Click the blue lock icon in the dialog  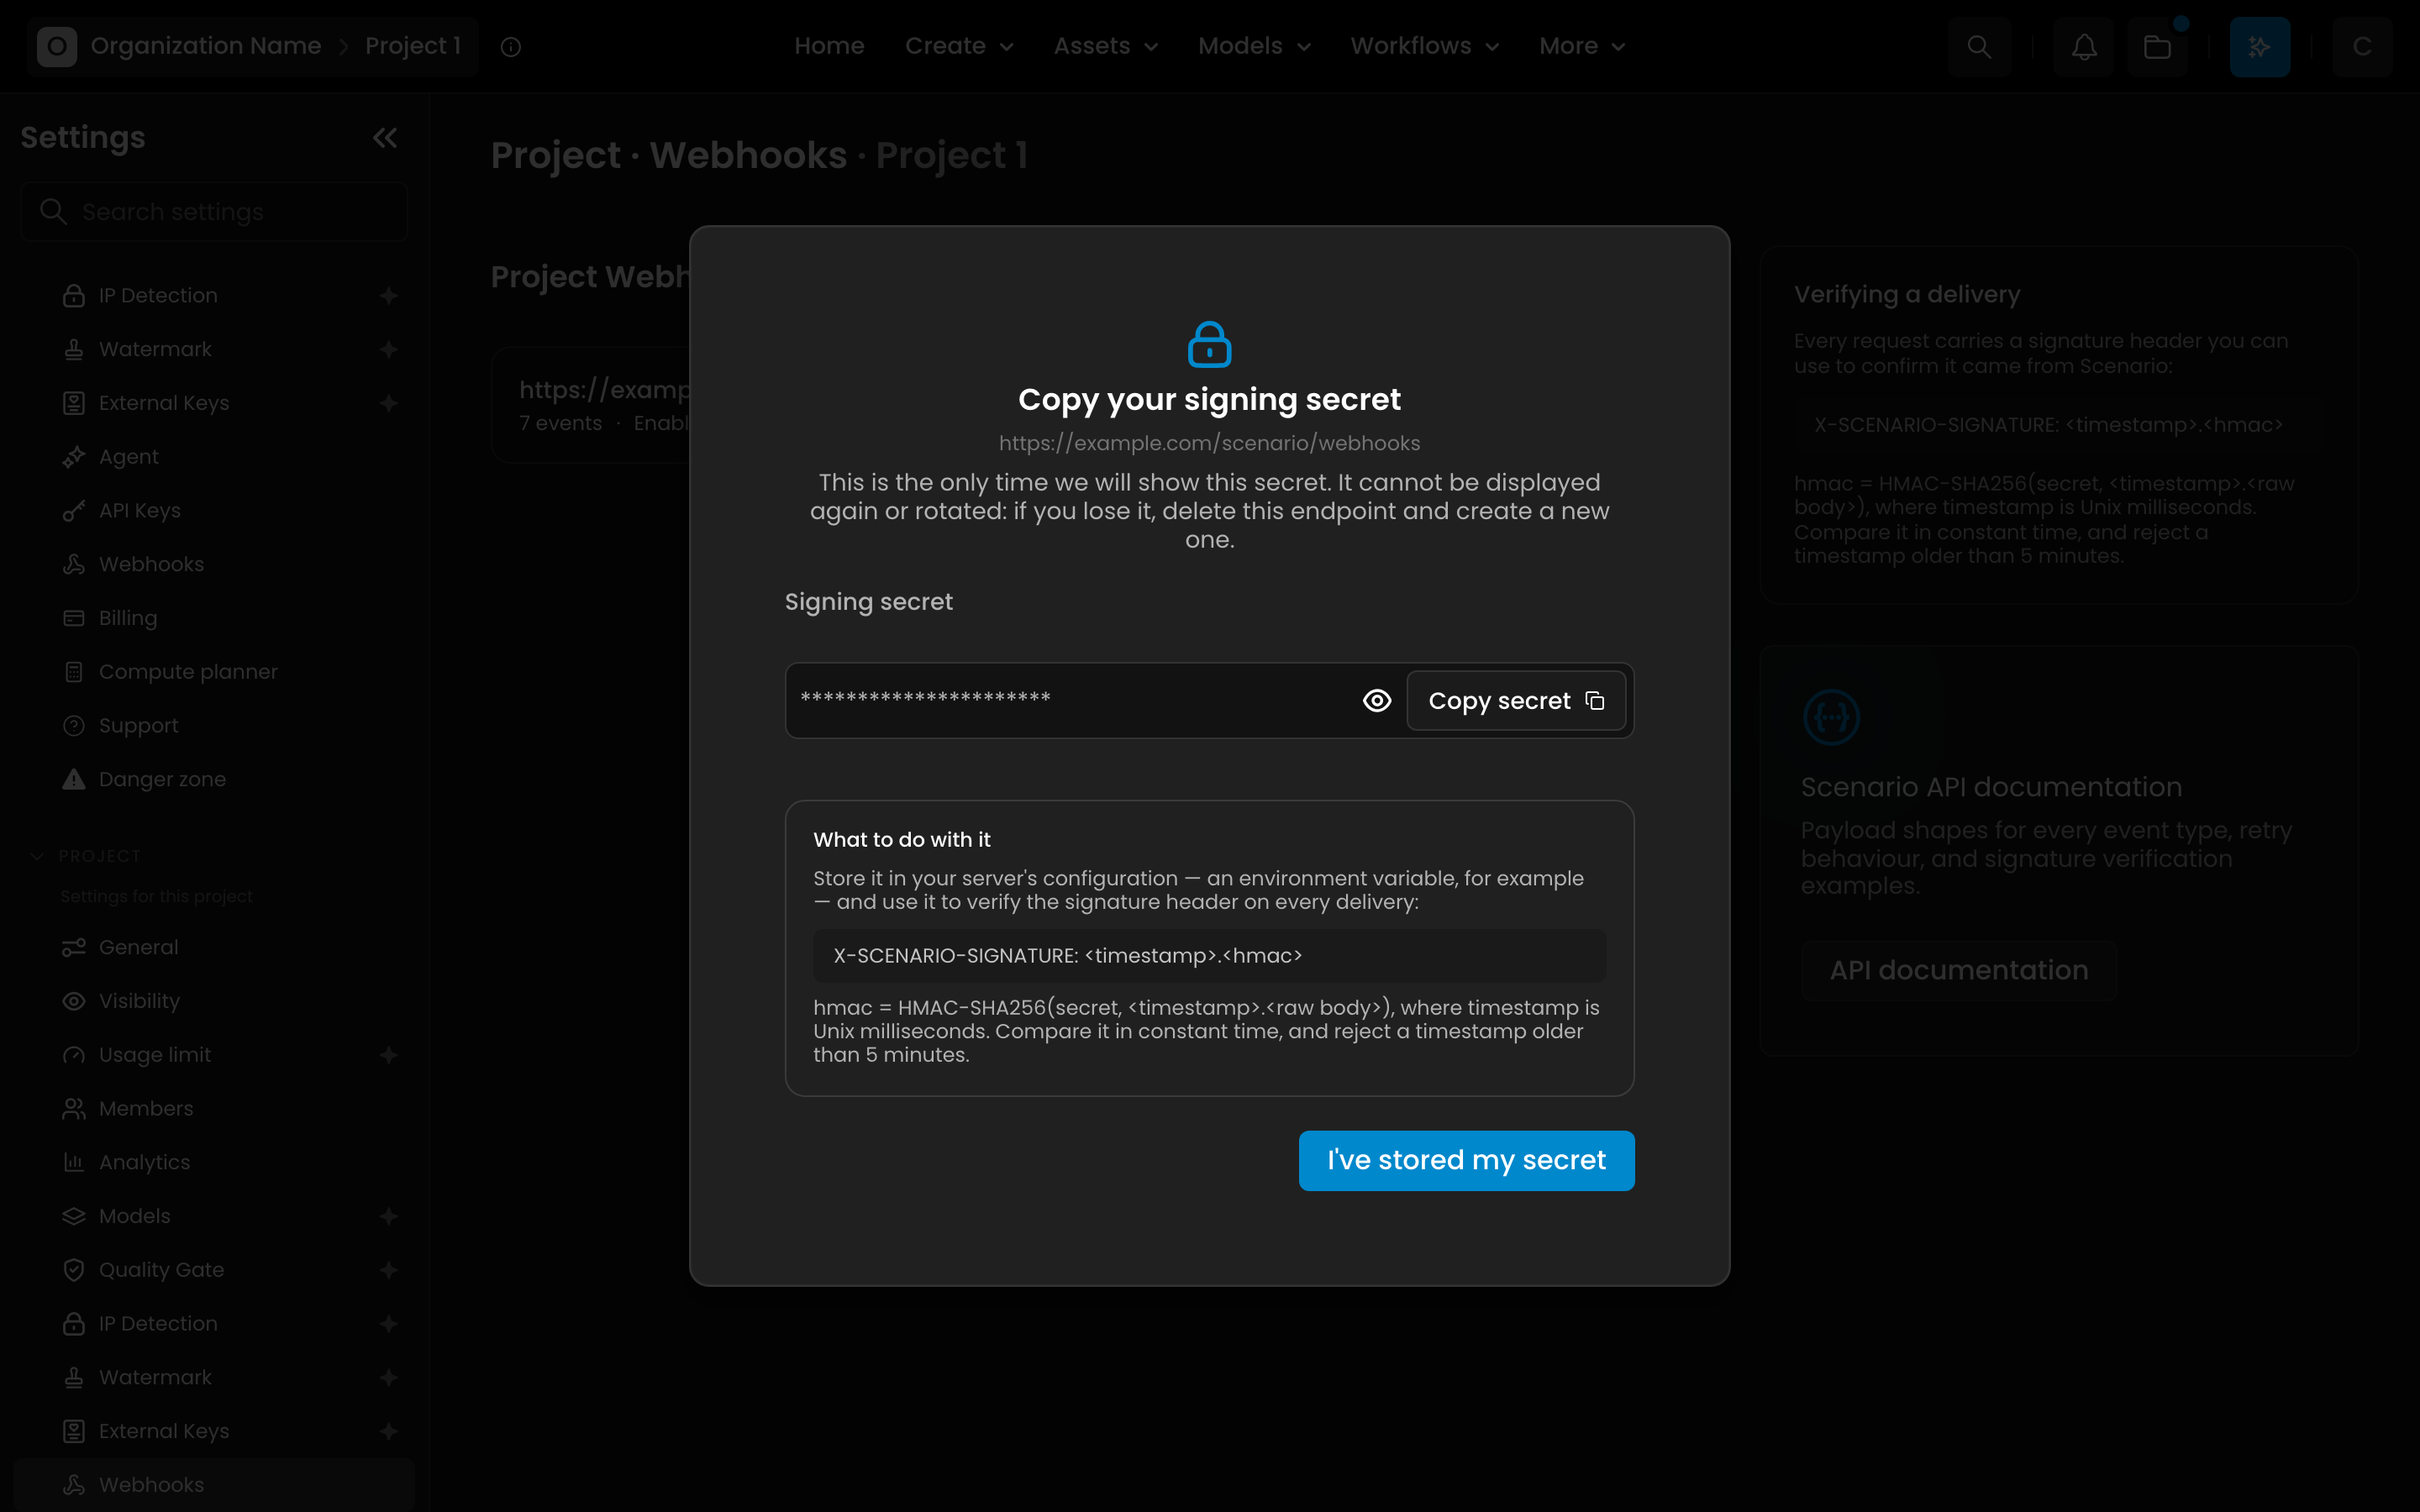pyautogui.click(x=1209, y=344)
